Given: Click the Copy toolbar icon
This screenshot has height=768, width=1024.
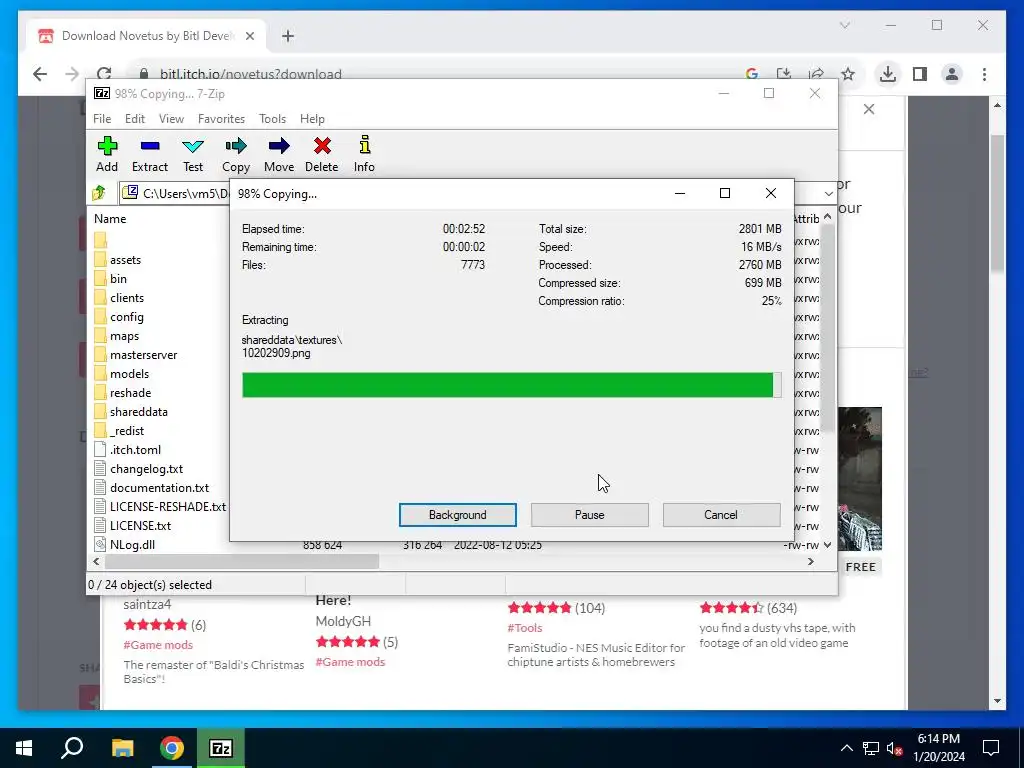Looking at the screenshot, I should coord(236,154).
